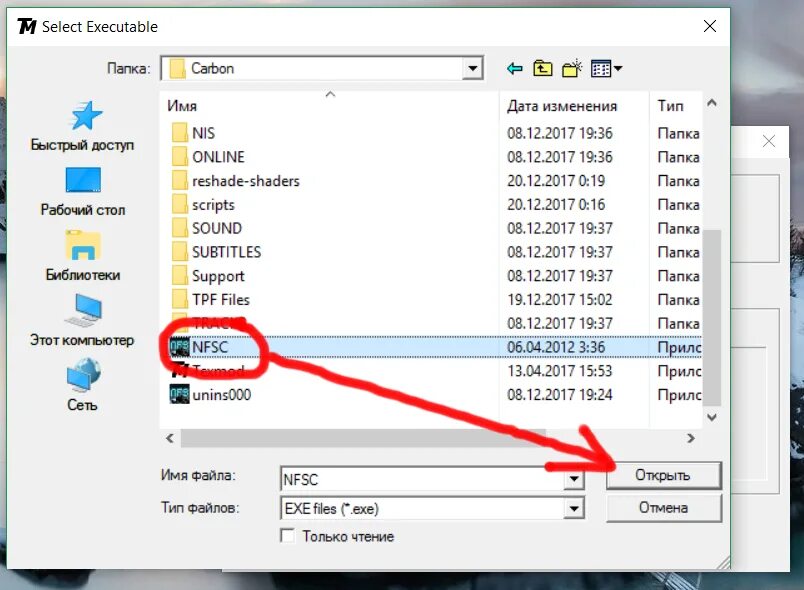Viewport: 804px width, 590px height.
Task: Toggle the read-only (Только чтение) checkbox
Action: pyautogui.click(x=288, y=536)
